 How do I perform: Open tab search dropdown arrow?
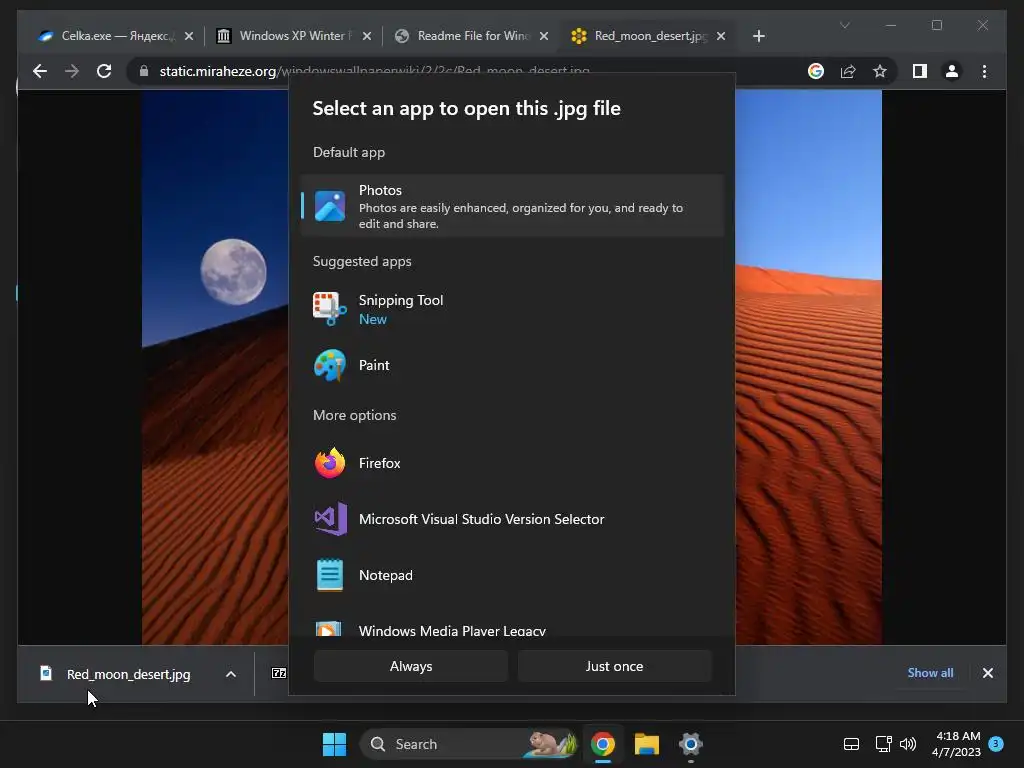[844, 25]
